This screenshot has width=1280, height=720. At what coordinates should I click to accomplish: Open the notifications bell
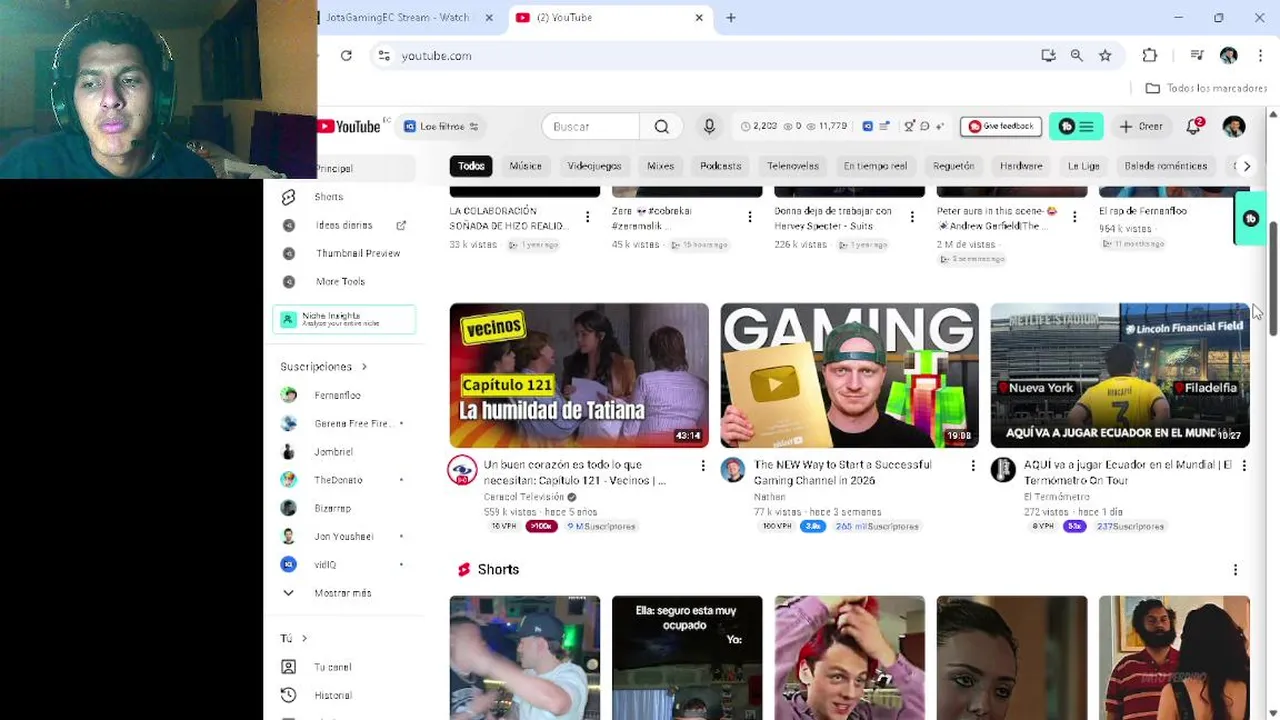coord(1194,126)
